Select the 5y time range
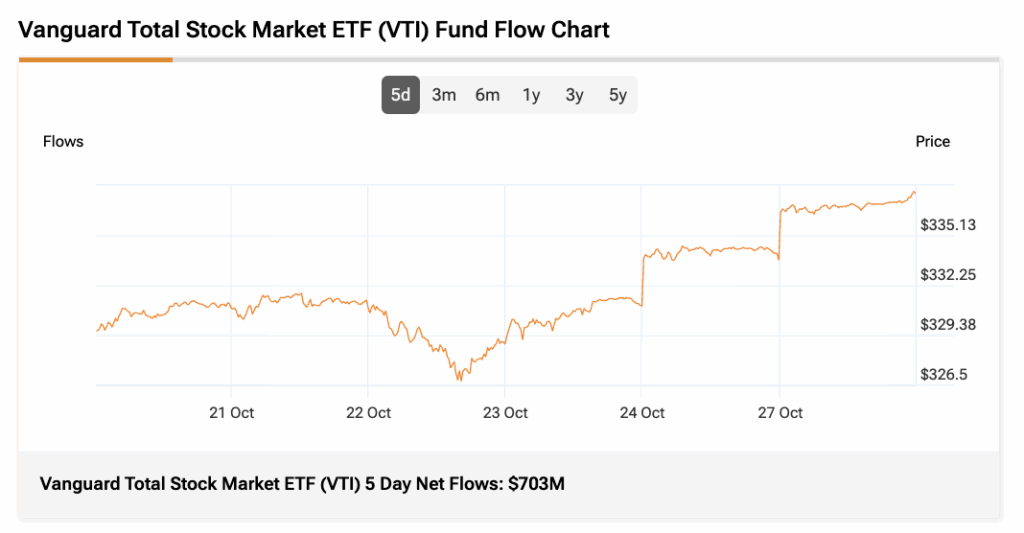Viewport: 1024px width, 533px height. pos(618,96)
